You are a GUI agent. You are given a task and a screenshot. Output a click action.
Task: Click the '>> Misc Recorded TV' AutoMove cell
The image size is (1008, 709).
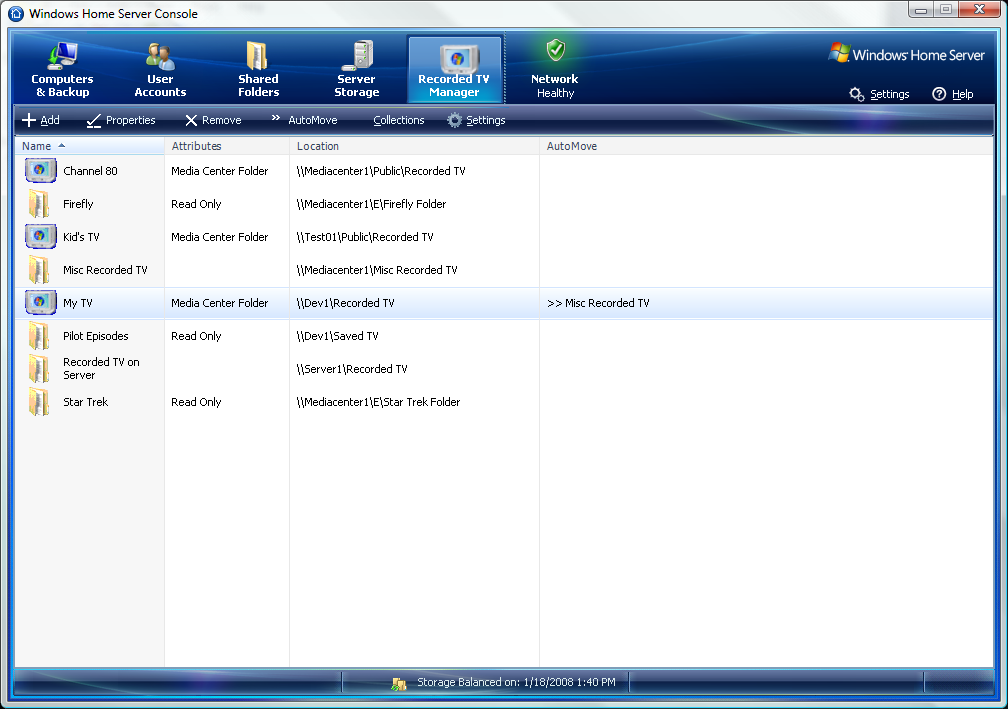[598, 303]
